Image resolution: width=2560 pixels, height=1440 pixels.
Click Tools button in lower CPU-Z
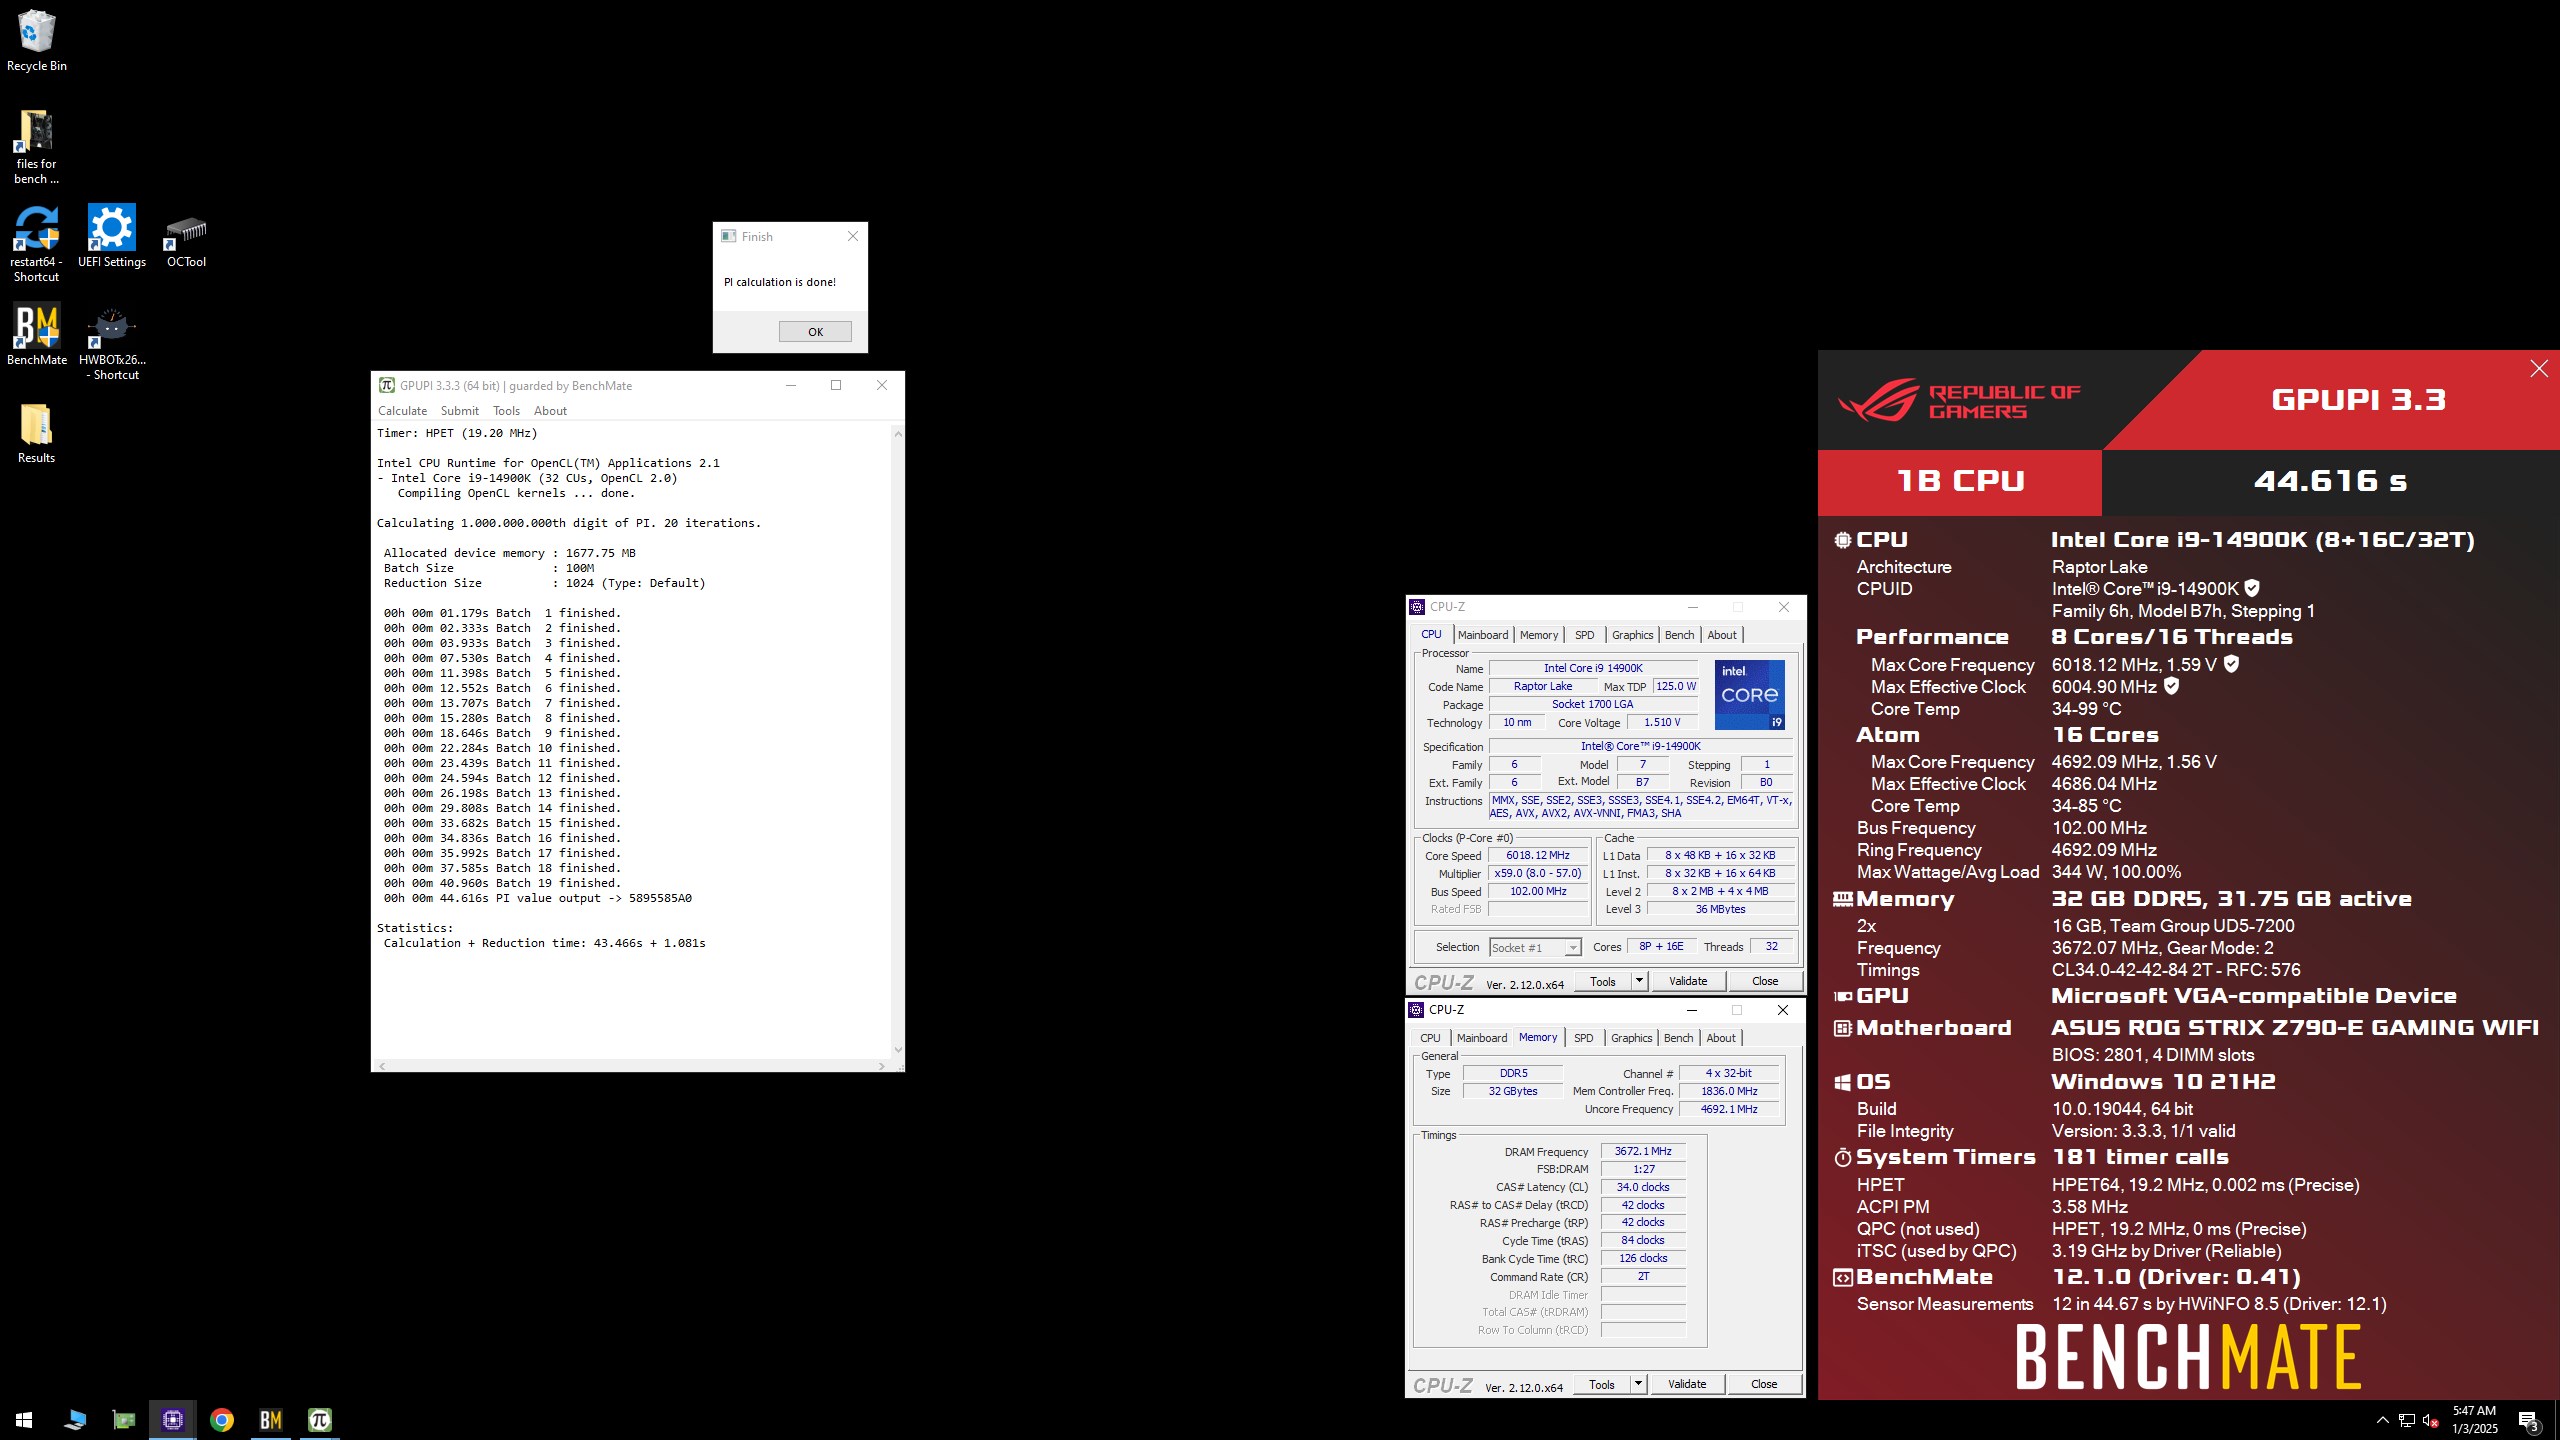coord(1602,1384)
